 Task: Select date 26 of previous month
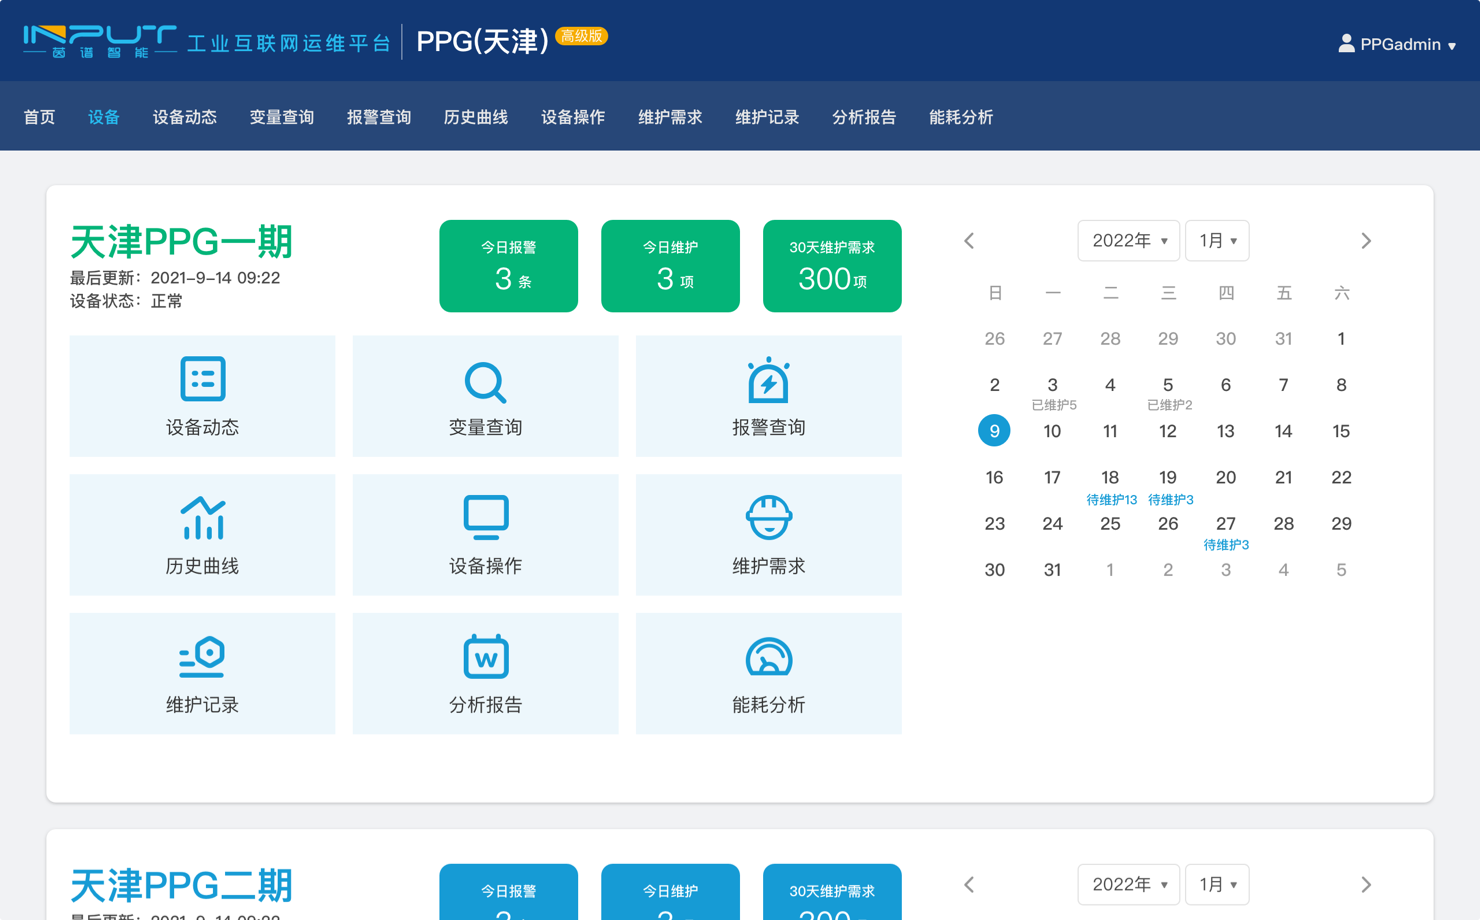(x=994, y=339)
